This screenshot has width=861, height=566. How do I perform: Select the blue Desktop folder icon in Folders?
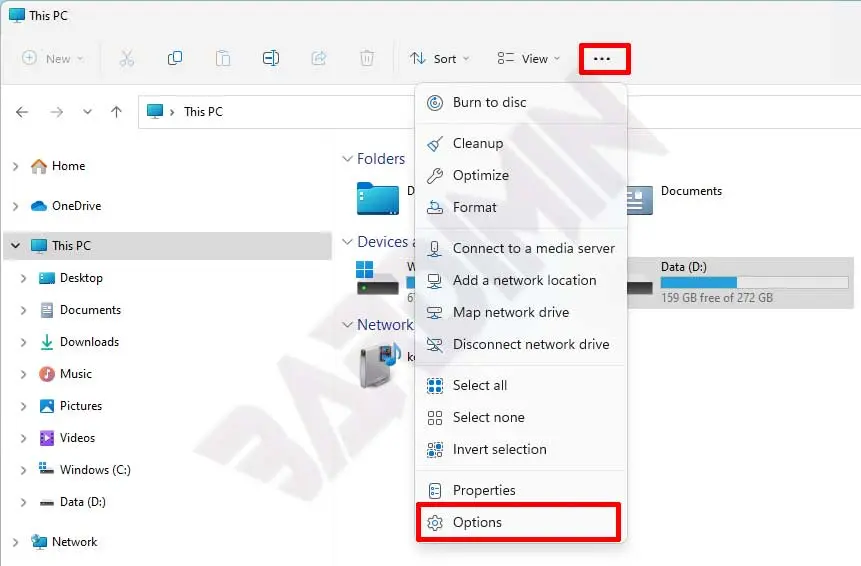pos(377,198)
